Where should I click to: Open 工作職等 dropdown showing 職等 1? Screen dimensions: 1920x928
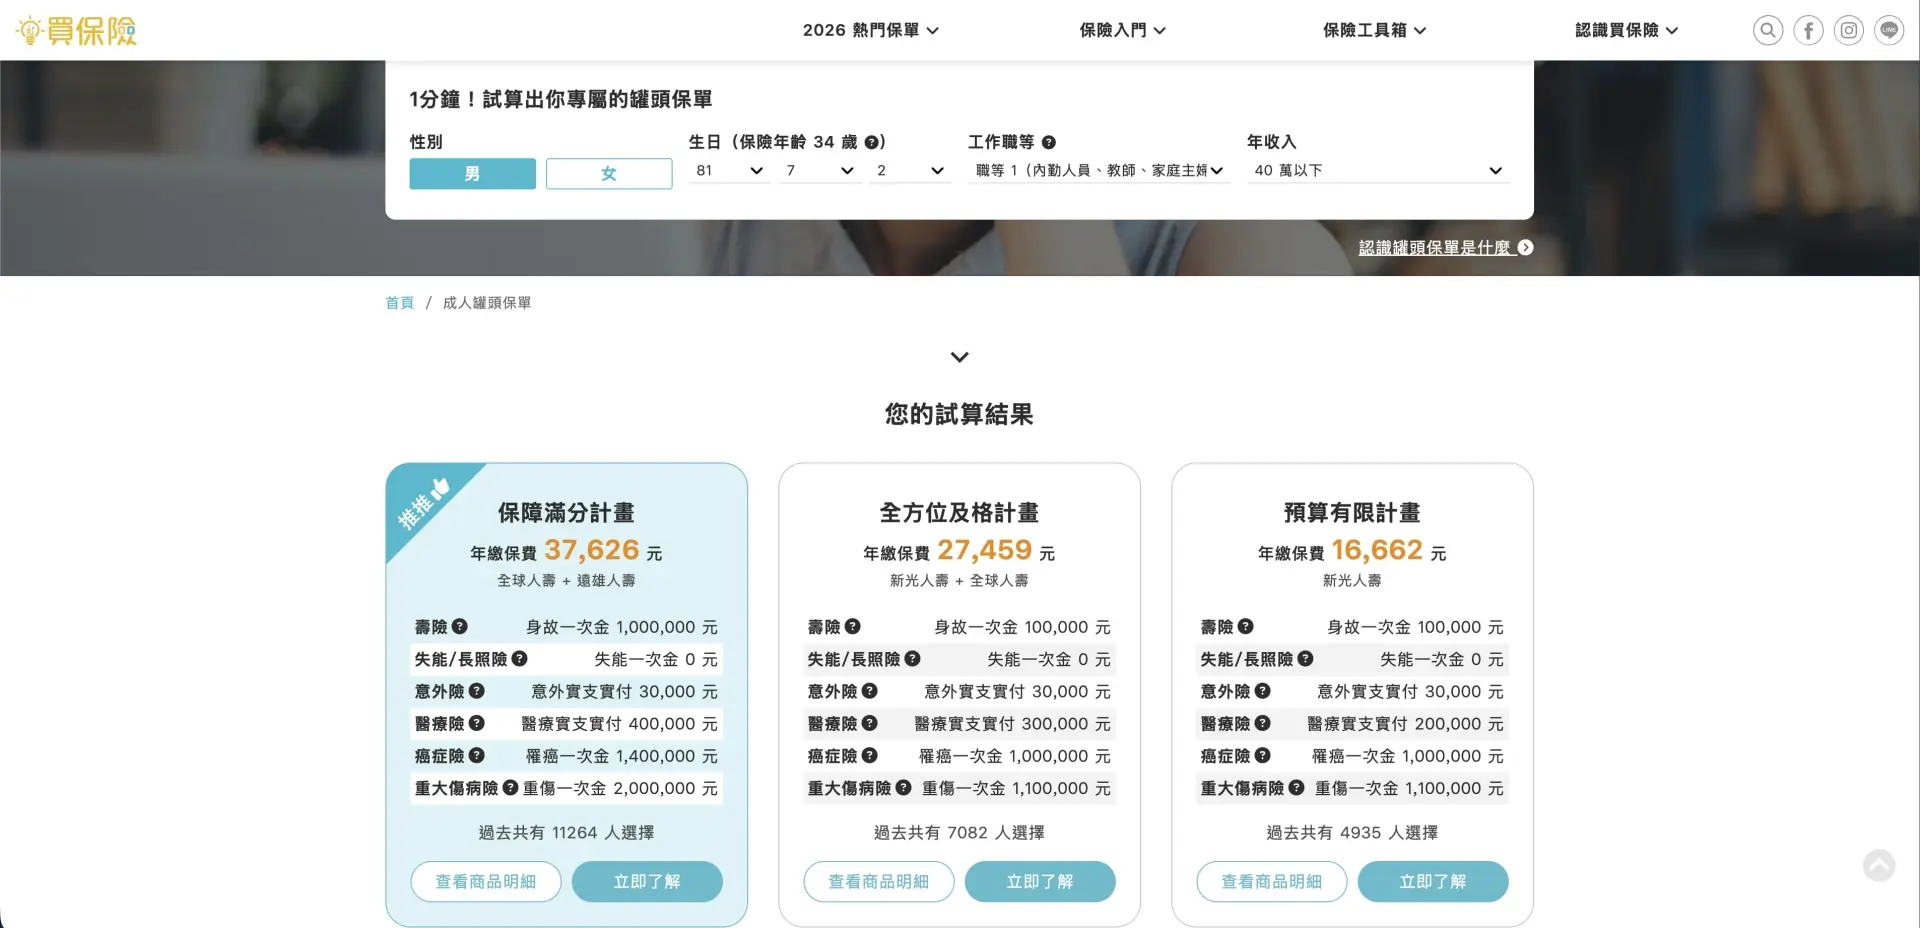tap(1098, 170)
